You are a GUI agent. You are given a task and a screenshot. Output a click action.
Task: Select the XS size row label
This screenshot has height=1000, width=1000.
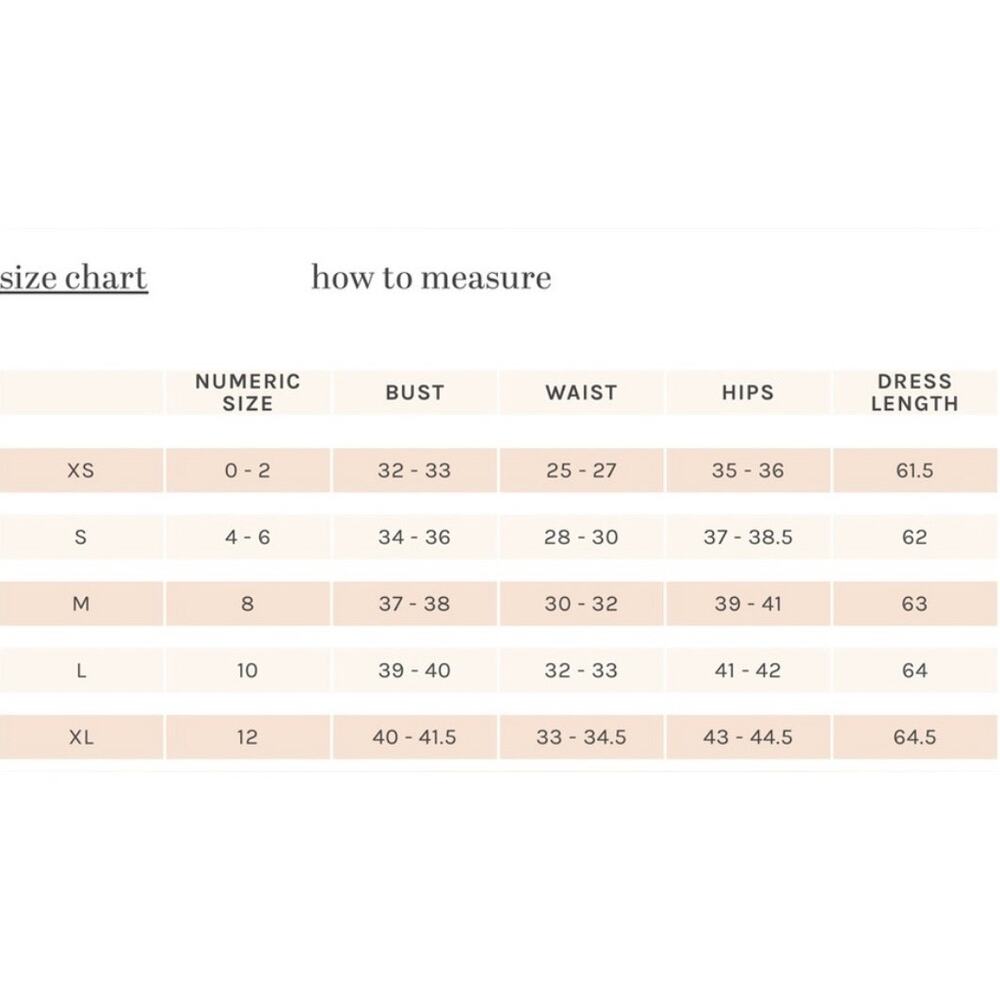(81, 471)
